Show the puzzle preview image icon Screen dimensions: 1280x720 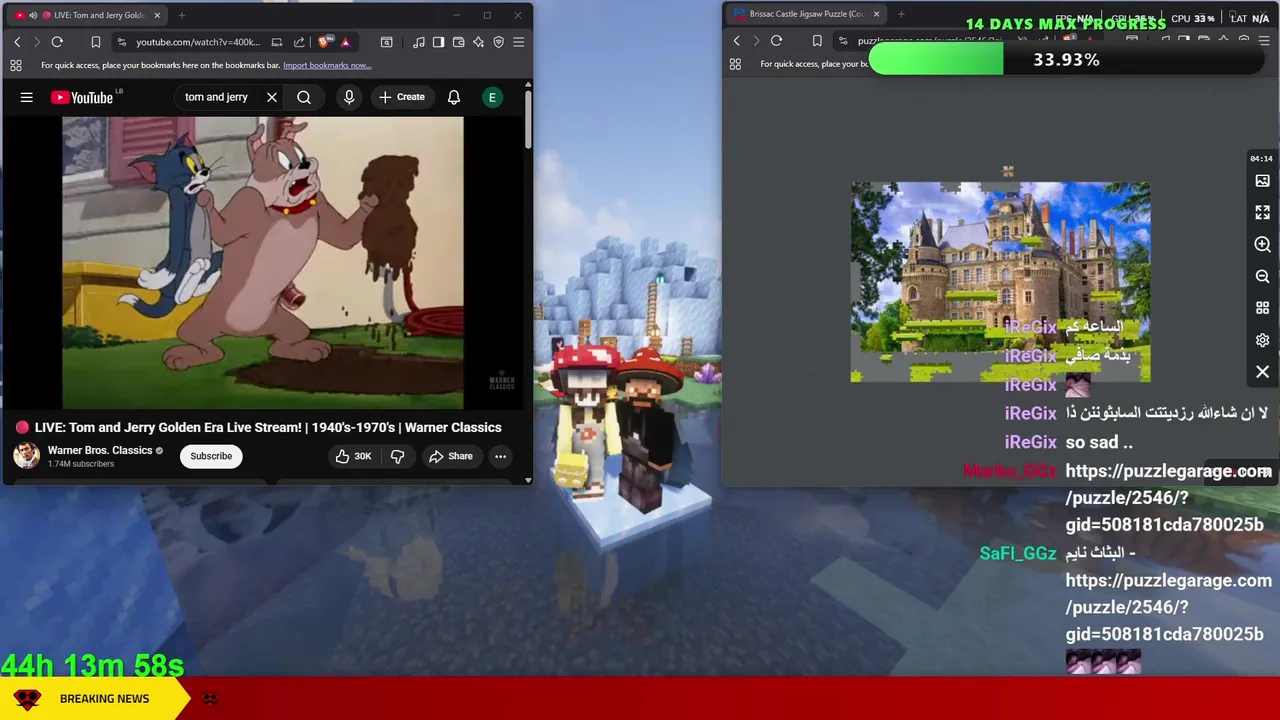tap(1263, 181)
